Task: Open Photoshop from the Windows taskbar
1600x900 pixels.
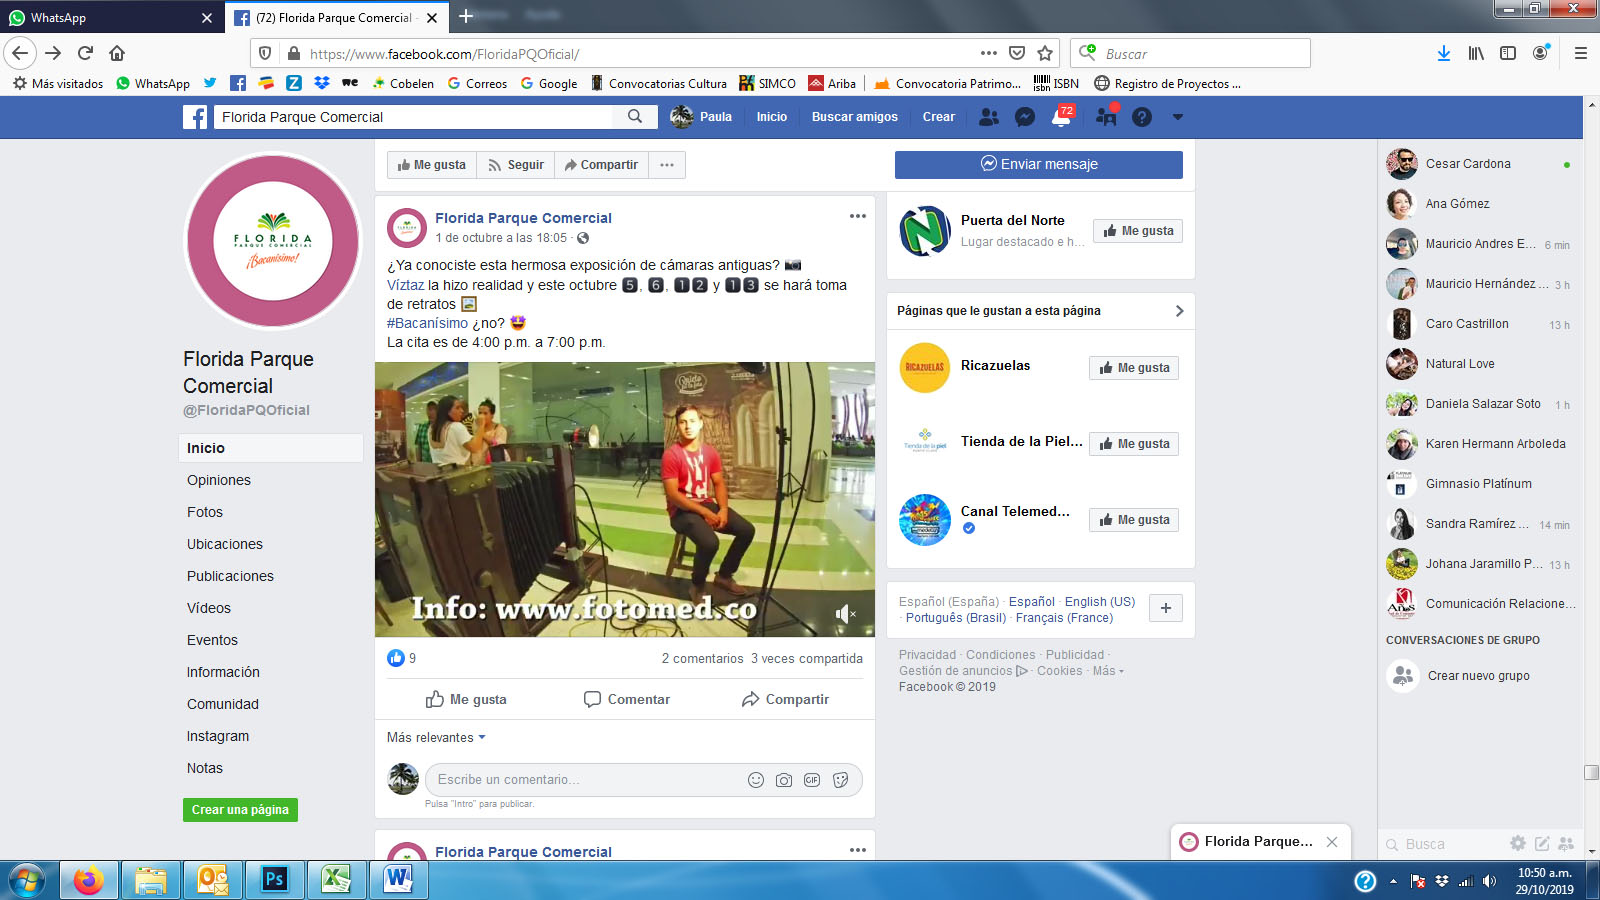Action: (x=274, y=880)
